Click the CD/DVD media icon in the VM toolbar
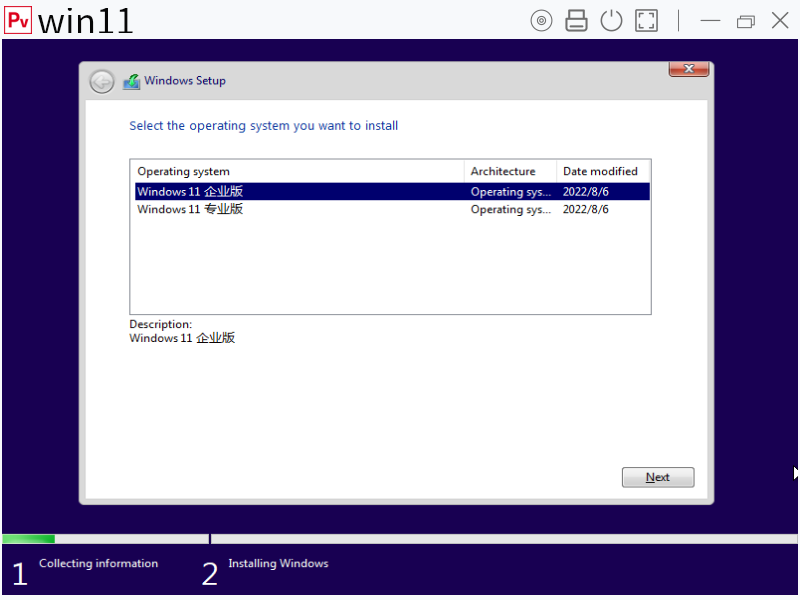800x600 pixels. click(541, 21)
